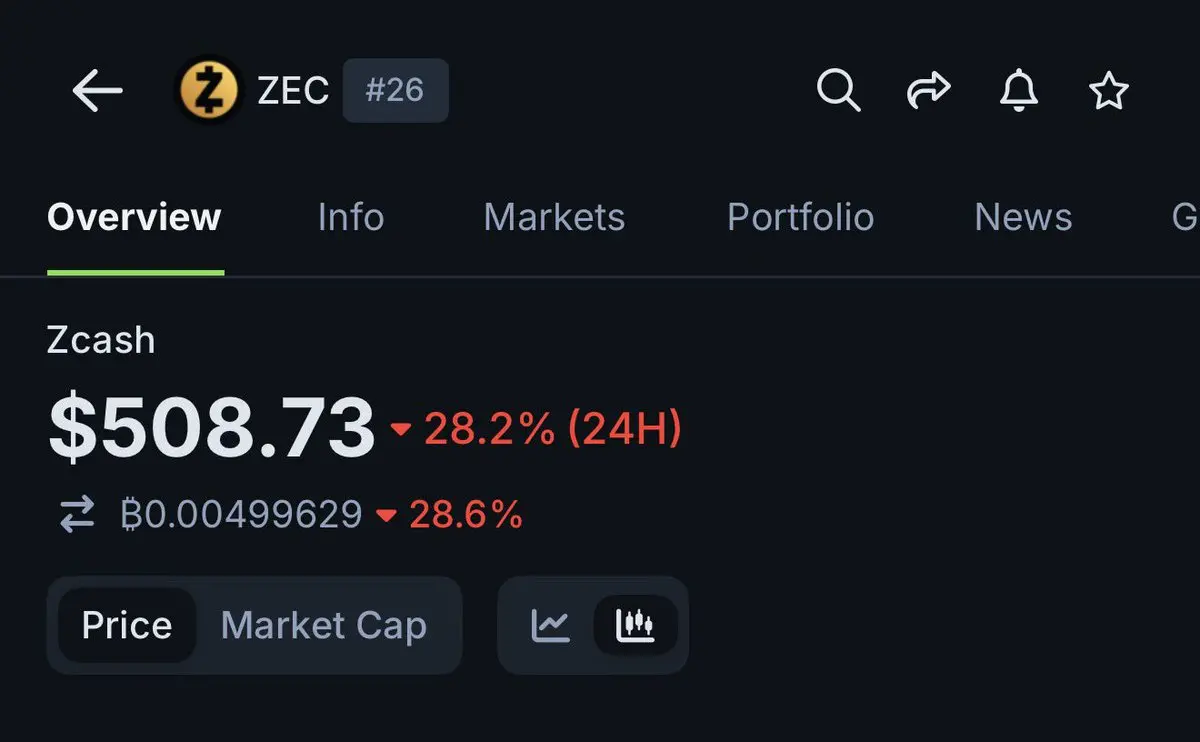Image resolution: width=1200 pixels, height=742 pixels.
Task: Switch to the candlestick chart view
Action: (635, 626)
